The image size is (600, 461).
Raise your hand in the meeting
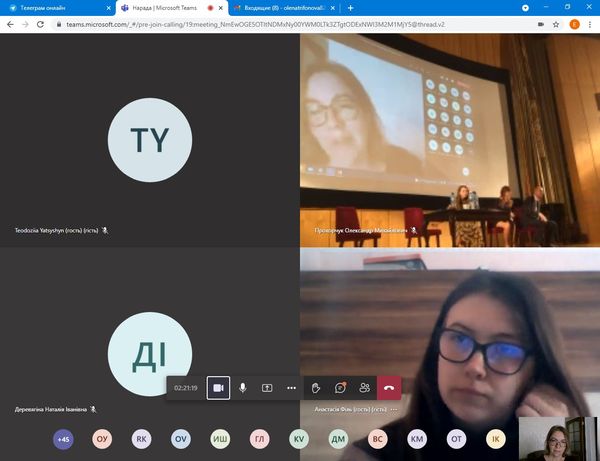pyautogui.click(x=316, y=388)
